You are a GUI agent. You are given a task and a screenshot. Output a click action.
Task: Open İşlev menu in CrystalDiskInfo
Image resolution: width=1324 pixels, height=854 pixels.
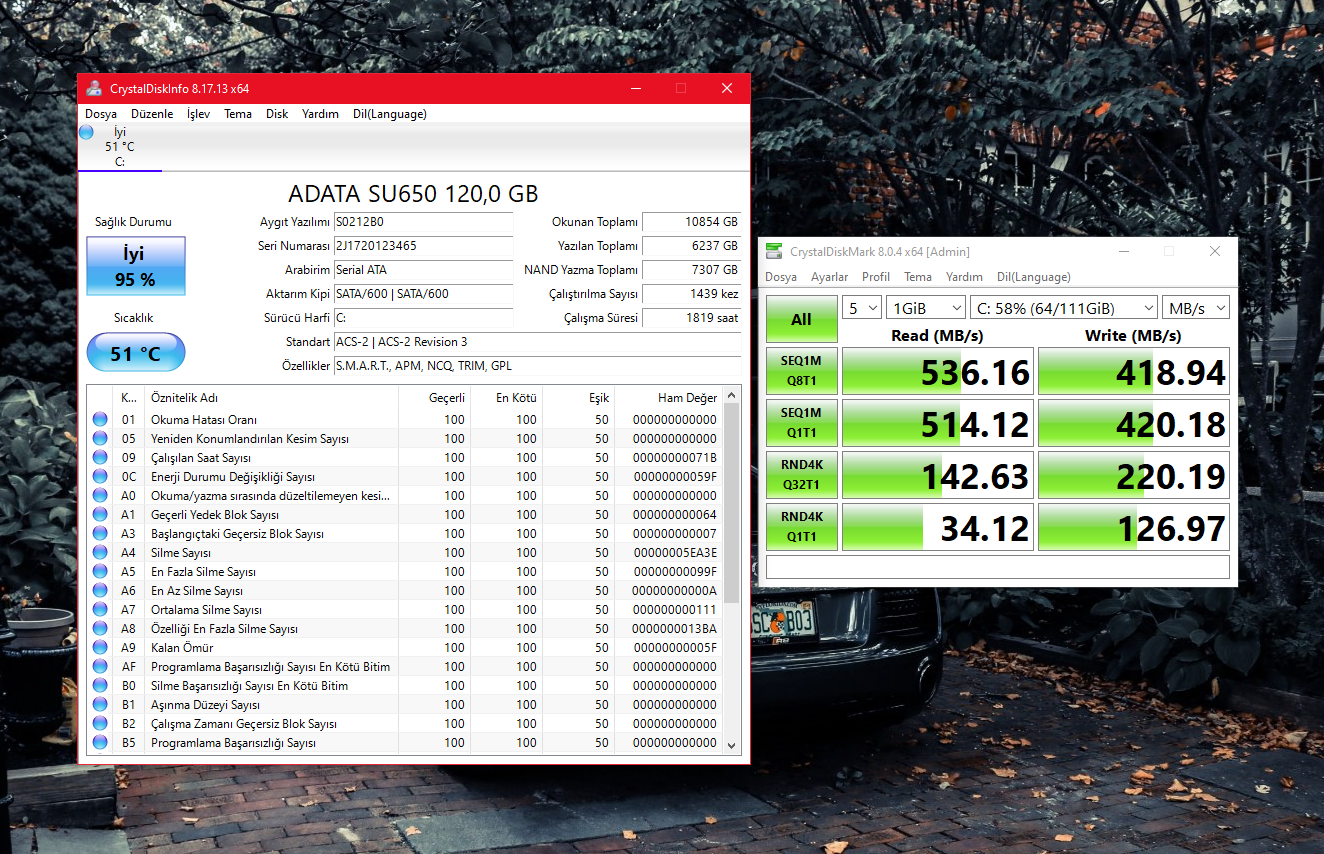(x=199, y=114)
